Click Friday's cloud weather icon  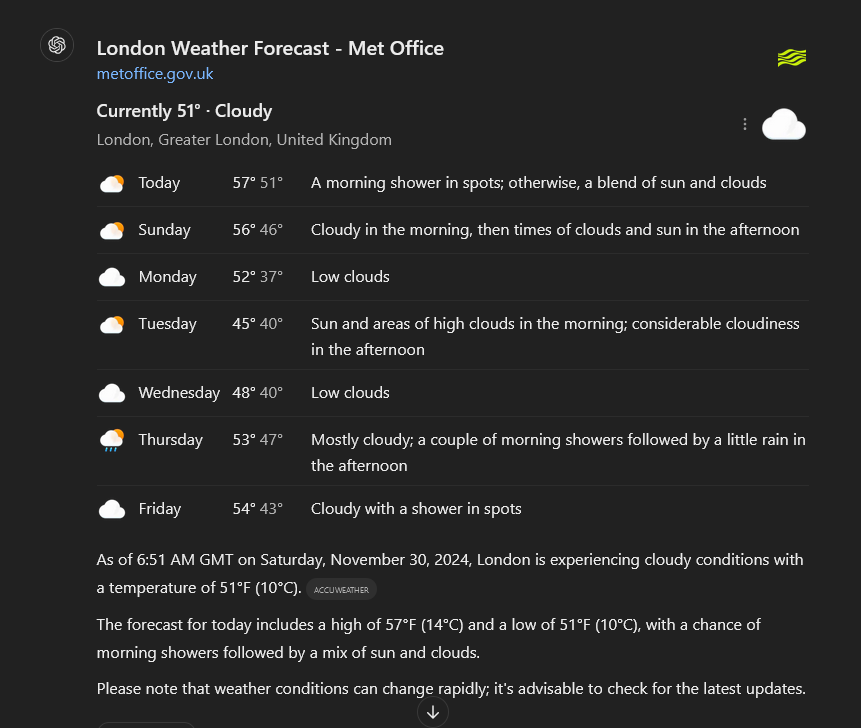tap(112, 509)
